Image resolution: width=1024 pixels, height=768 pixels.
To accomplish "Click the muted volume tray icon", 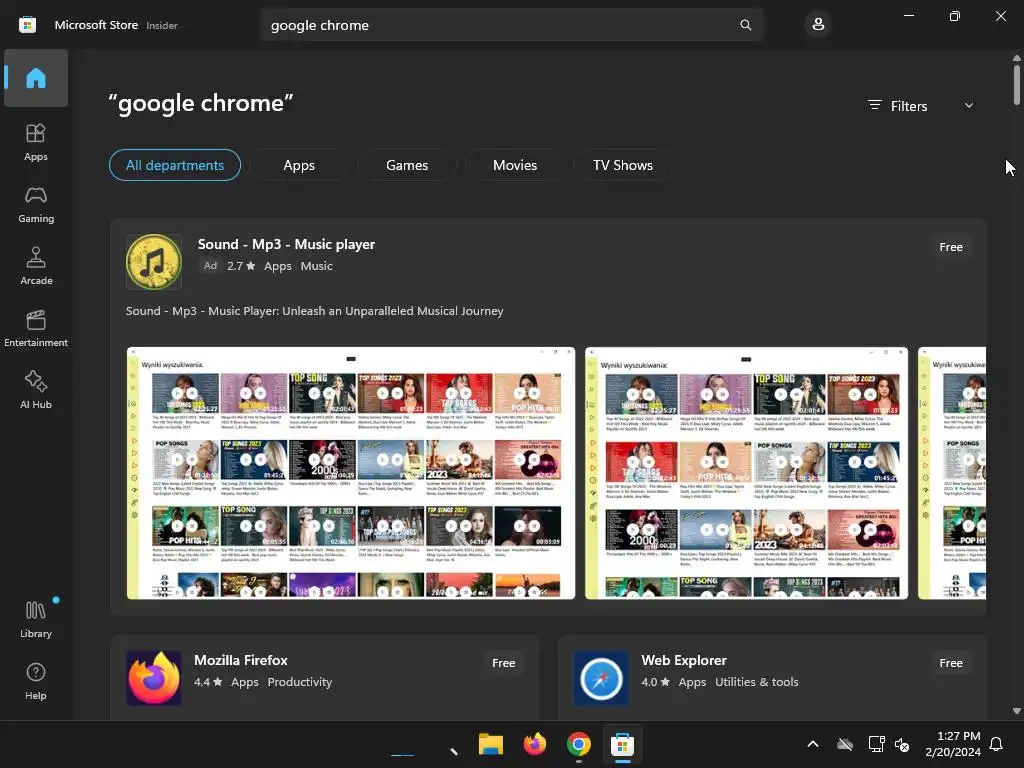I will pos(902,744).
